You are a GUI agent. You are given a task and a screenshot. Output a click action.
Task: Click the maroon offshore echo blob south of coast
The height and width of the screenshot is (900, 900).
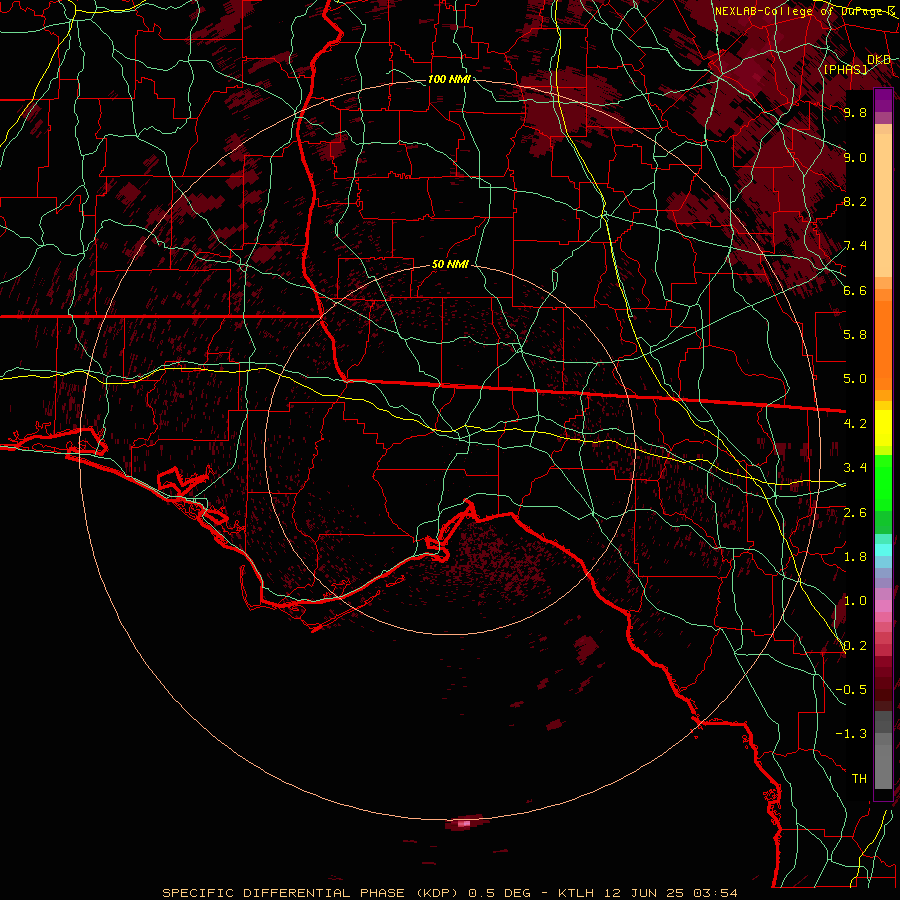[x=587, y=647]
